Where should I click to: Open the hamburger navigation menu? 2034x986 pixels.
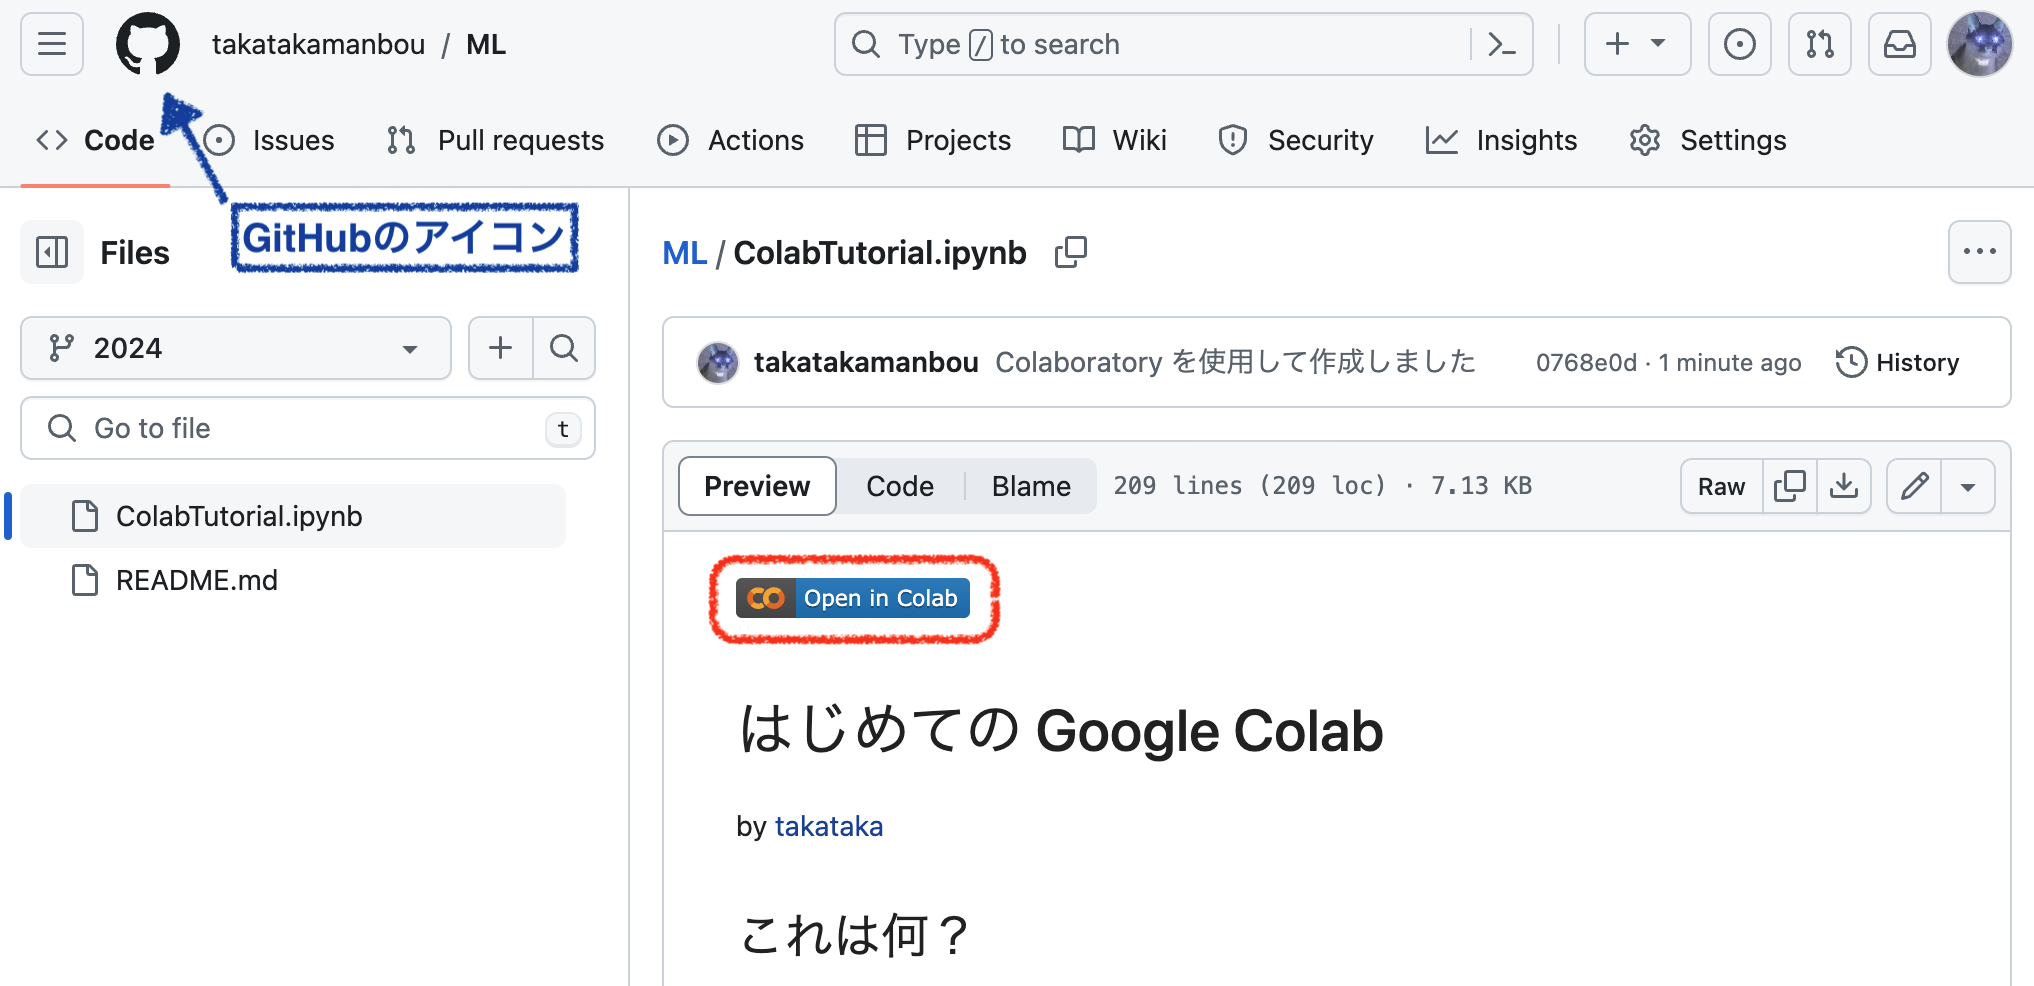52,44
